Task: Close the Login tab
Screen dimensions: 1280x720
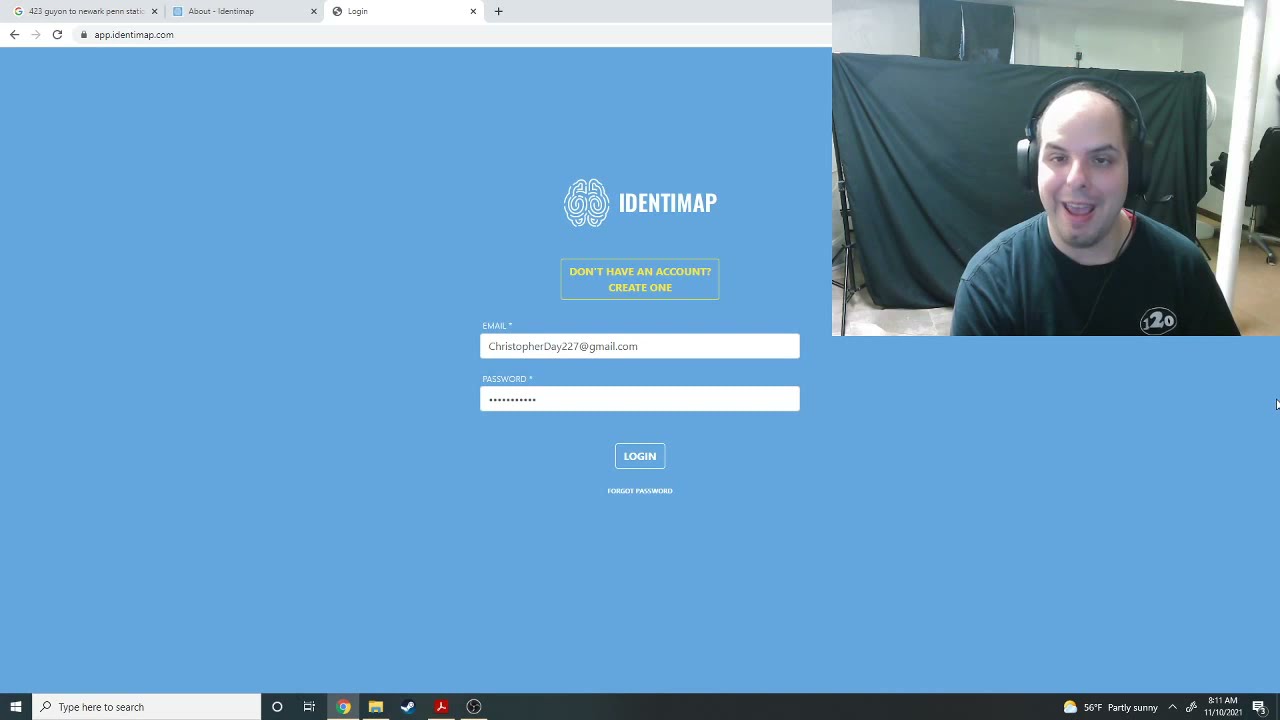Action: (x=473, y=11)
